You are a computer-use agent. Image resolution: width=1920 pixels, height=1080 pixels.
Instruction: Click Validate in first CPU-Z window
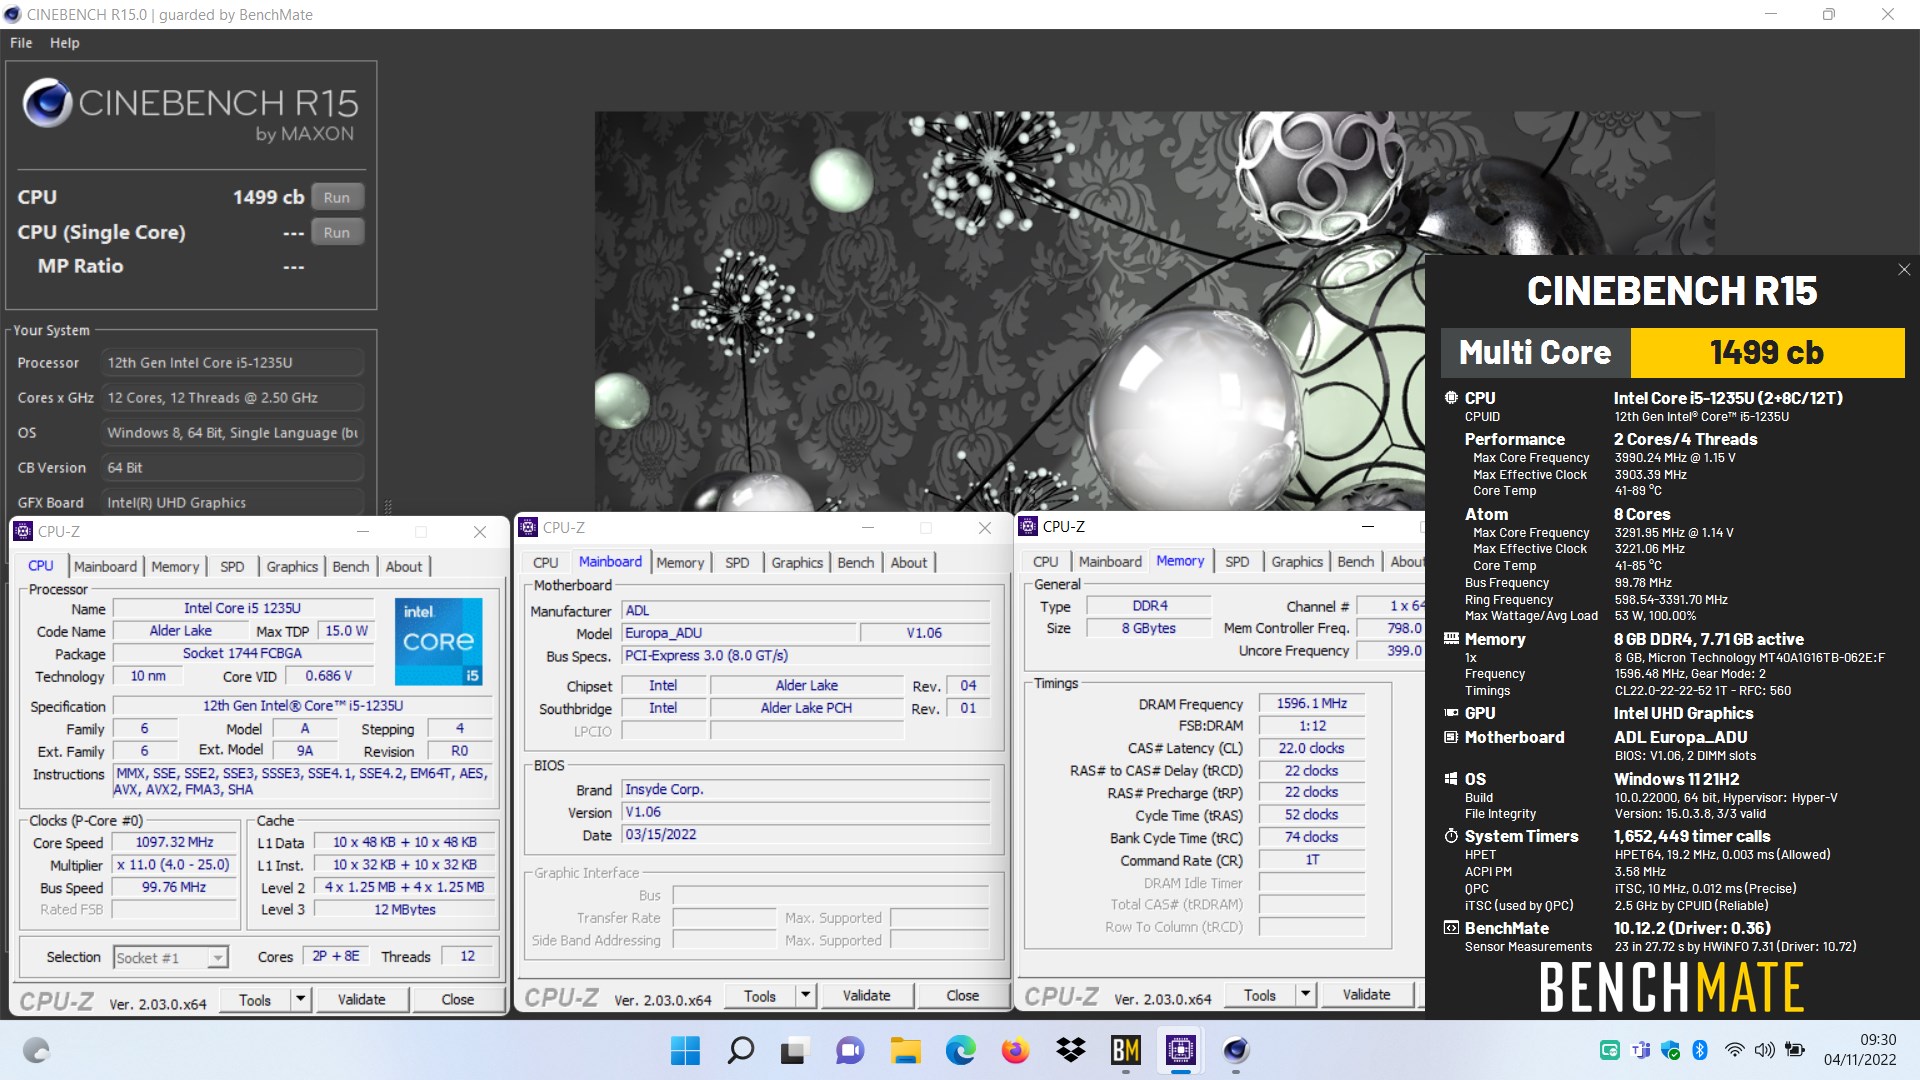(361, 999)
